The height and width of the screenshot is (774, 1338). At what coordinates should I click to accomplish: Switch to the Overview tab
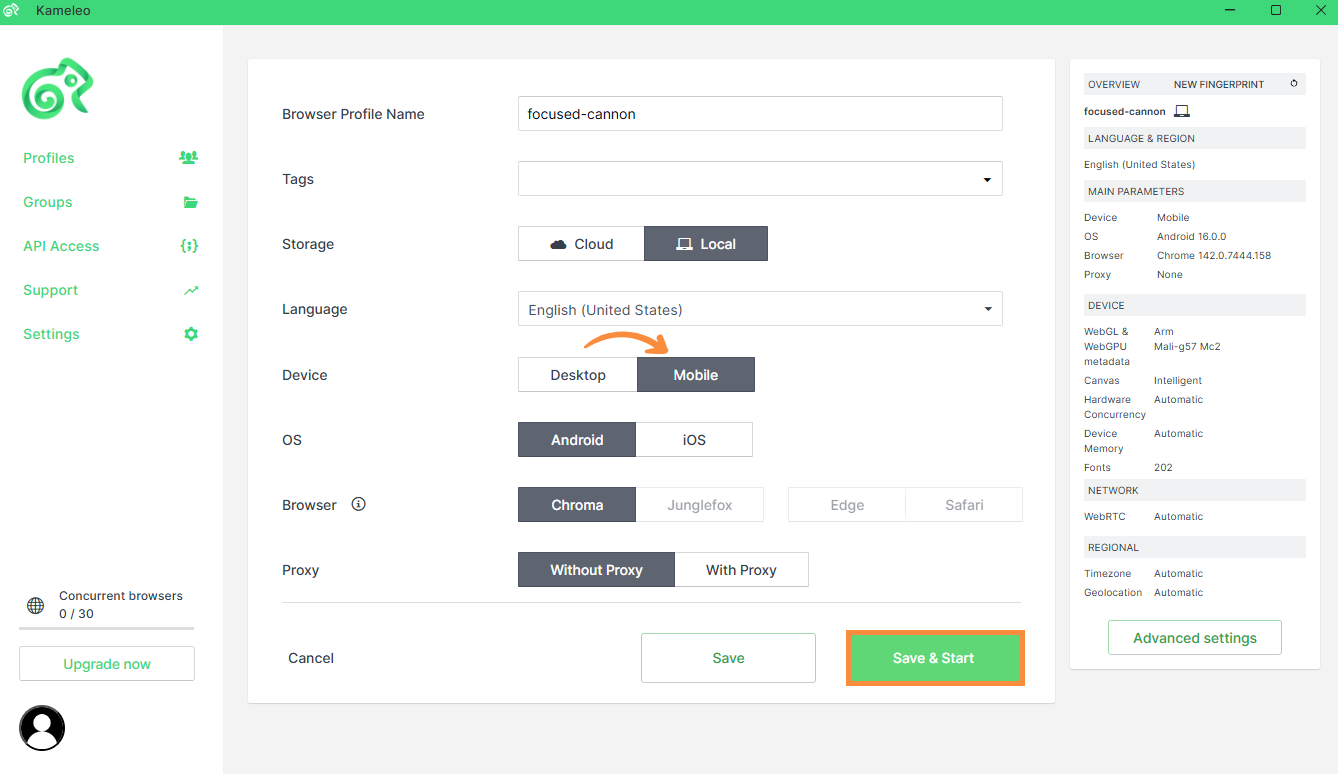click(x=1114, y=85)
